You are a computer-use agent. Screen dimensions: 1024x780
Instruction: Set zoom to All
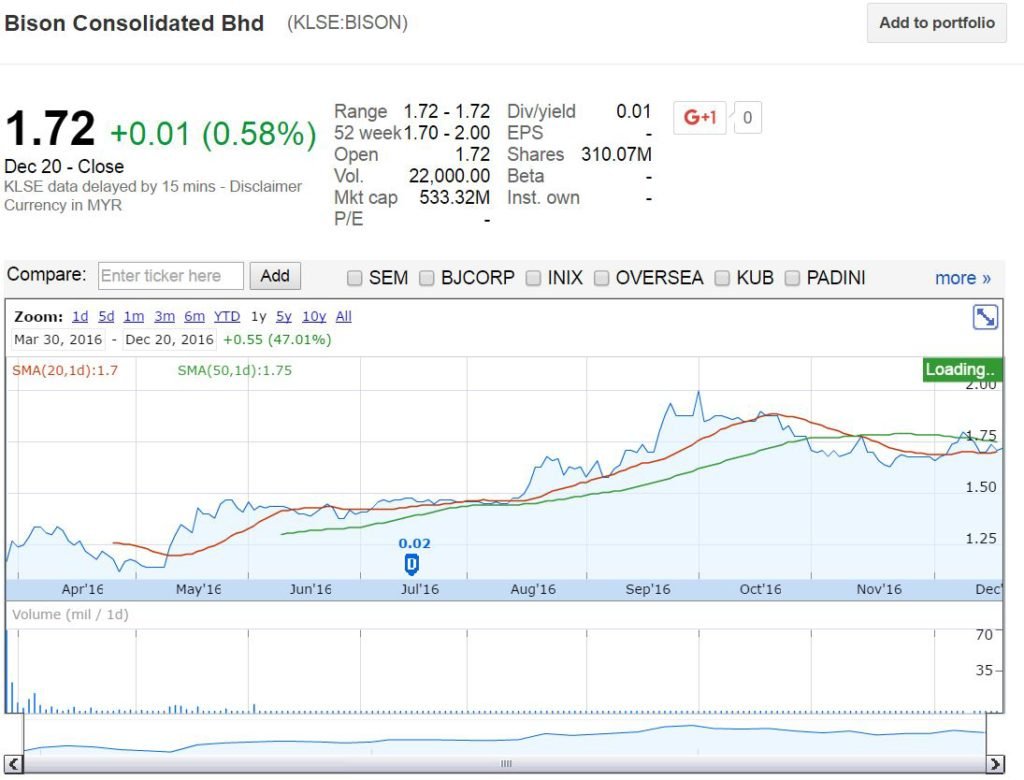click(344, 316)
